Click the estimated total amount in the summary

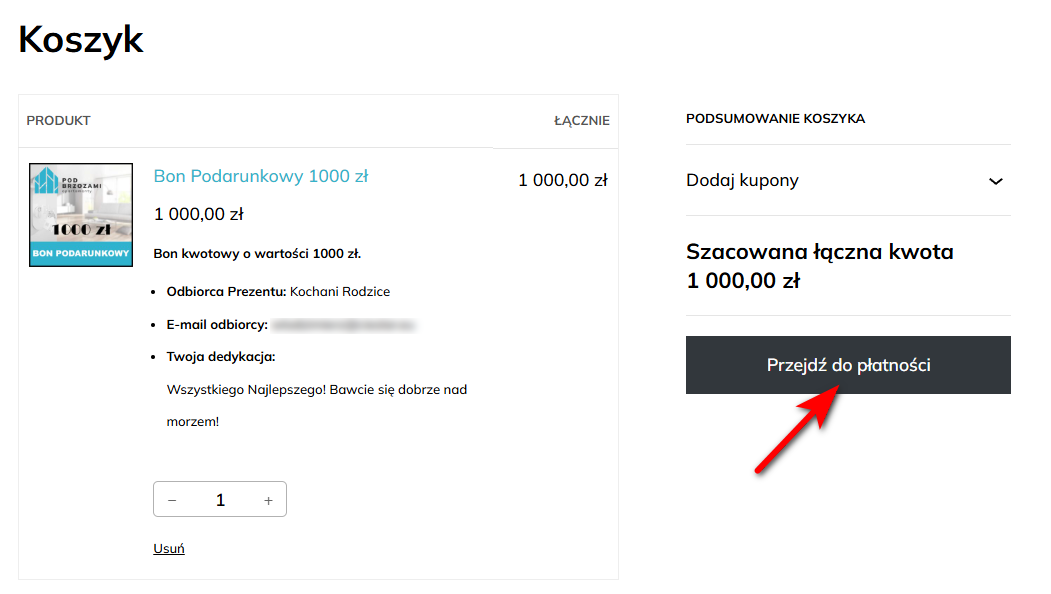click(x=743, y=281)
